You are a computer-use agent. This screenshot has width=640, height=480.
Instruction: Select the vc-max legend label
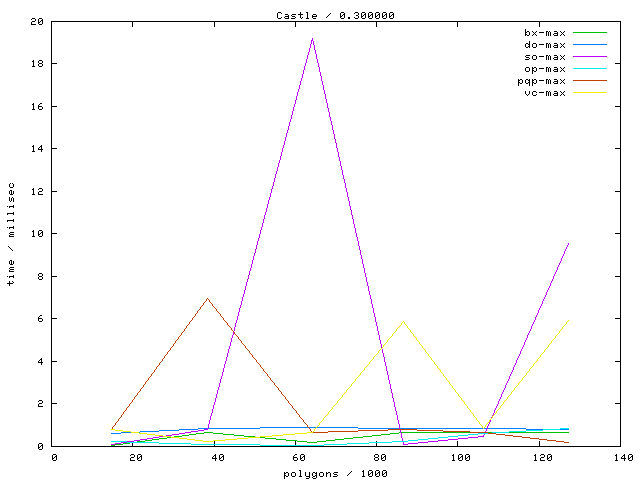544,93
